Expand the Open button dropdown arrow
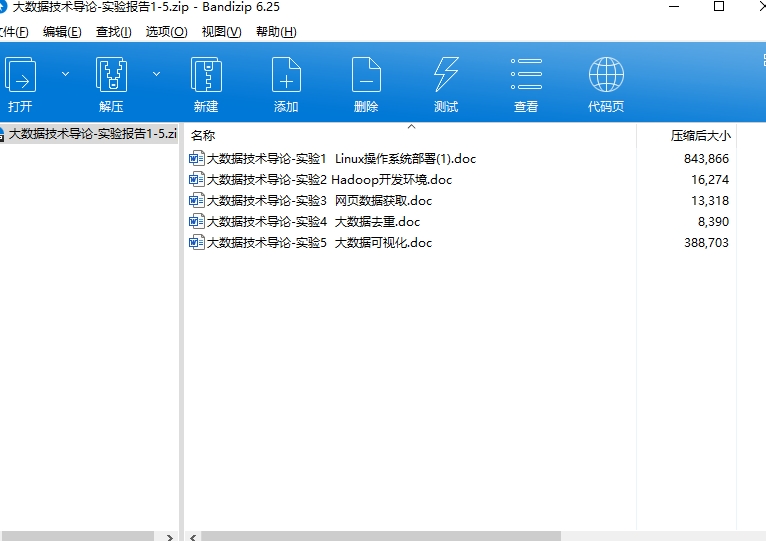766x541 pixels. (x=65, y=74)
